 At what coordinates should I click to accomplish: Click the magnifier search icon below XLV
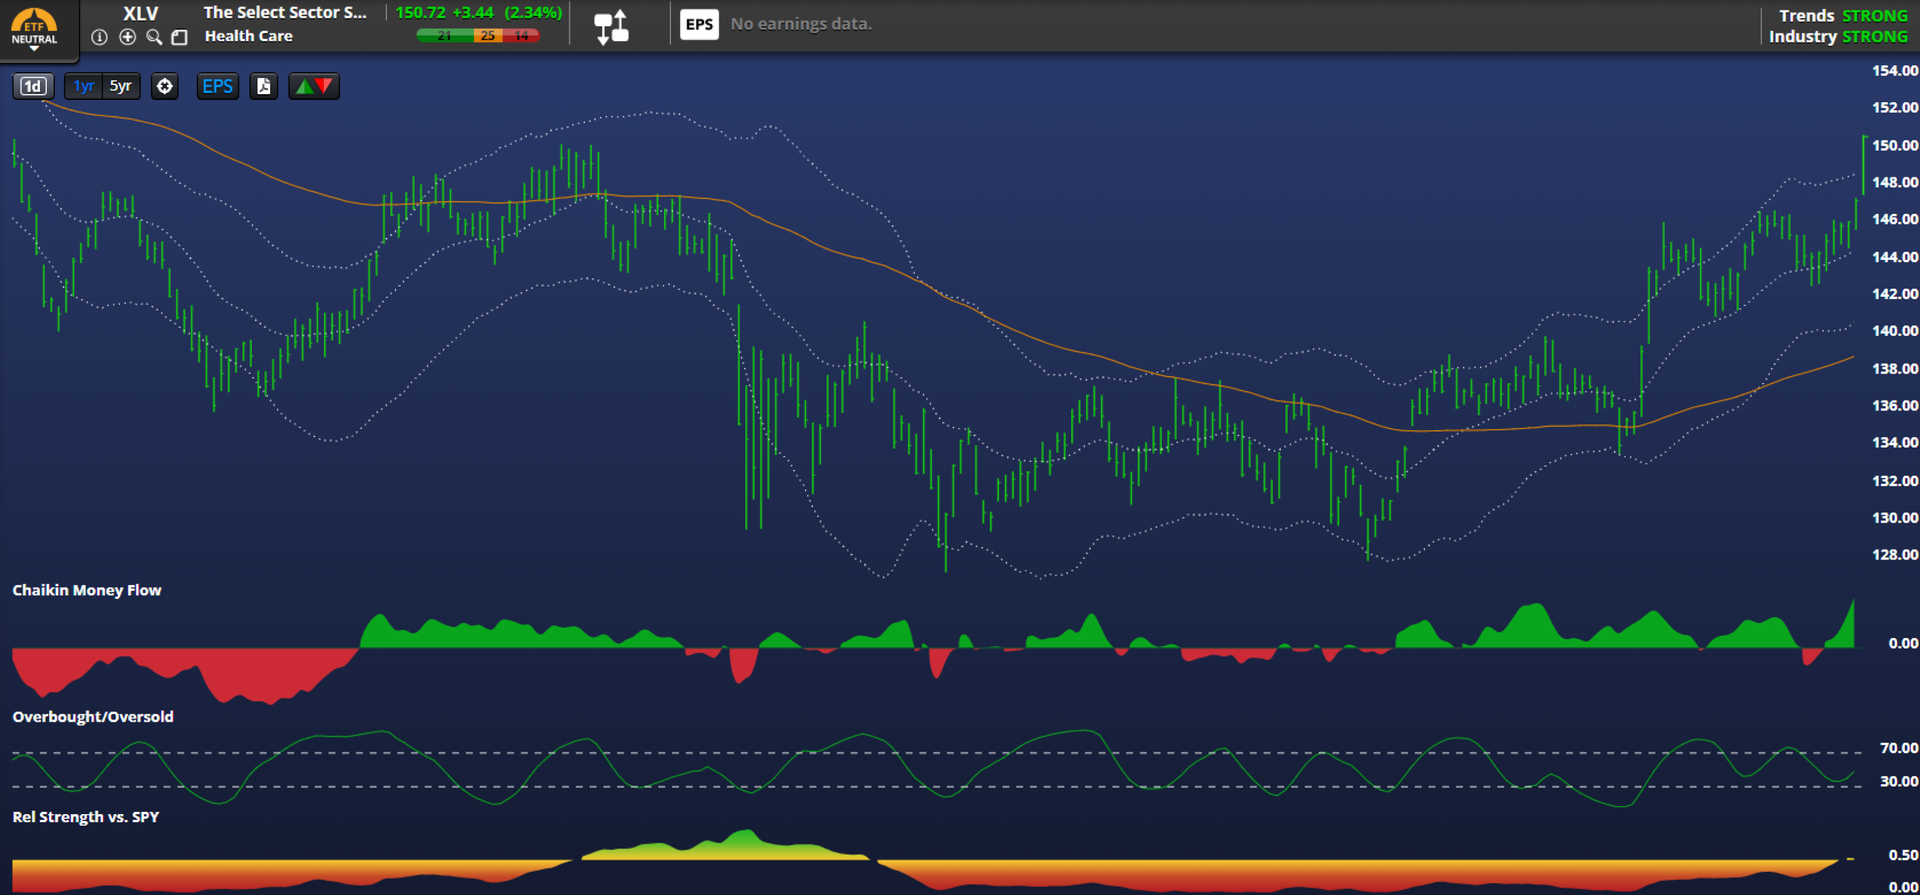tap(154, 37)
